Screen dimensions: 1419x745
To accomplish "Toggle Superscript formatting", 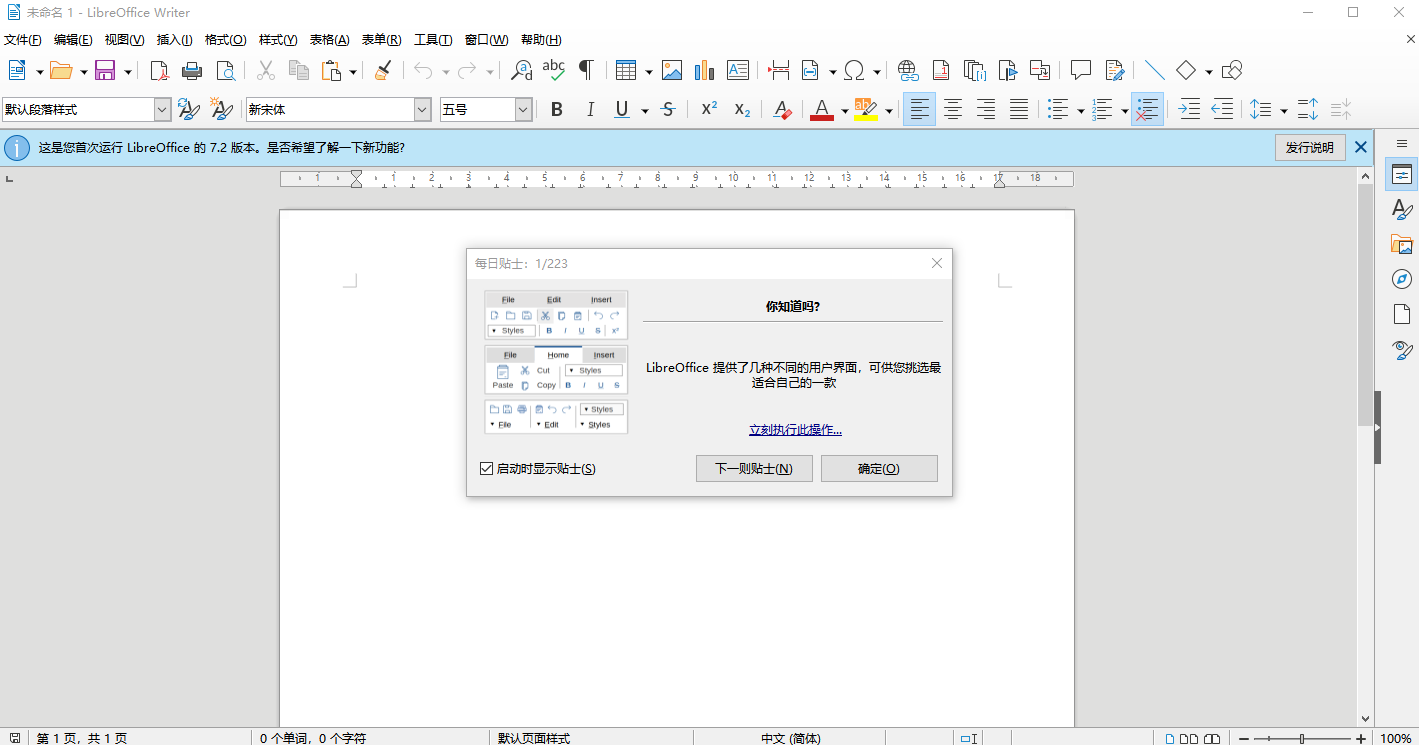I will (x=709, y=110).
